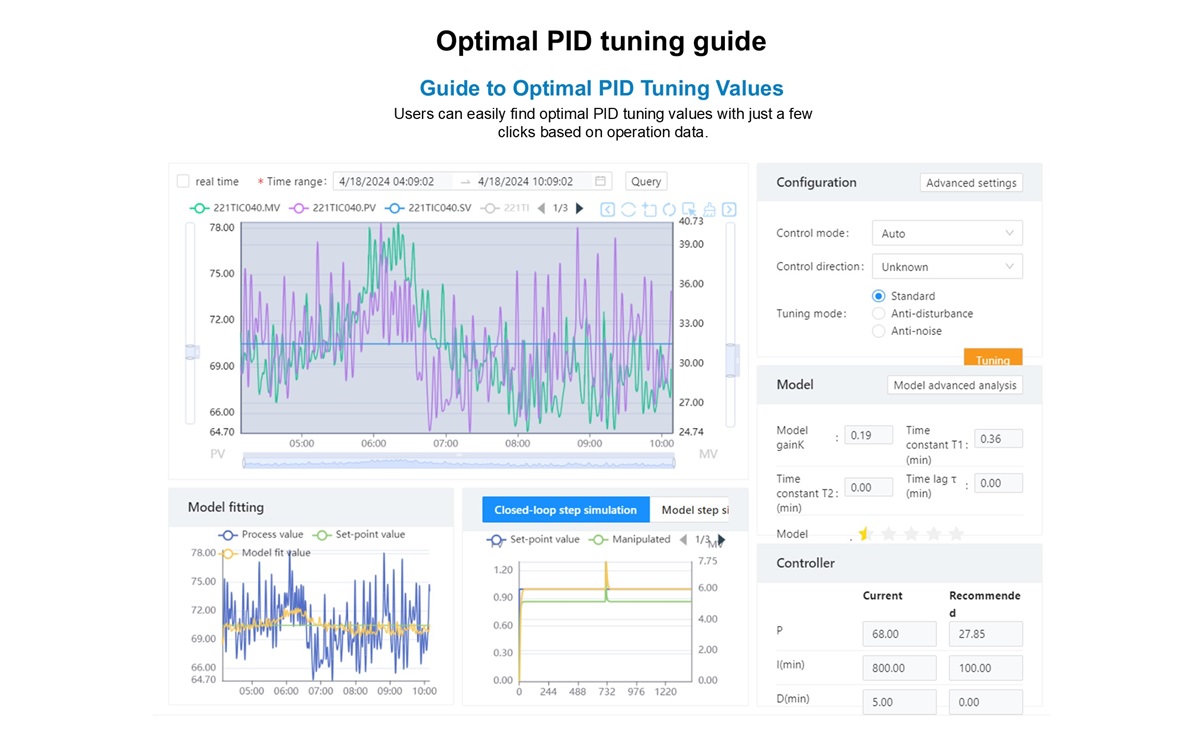Switch to Model step simulation tab
The height and width of the screenshot is (748, 1200).
[692, 510]
